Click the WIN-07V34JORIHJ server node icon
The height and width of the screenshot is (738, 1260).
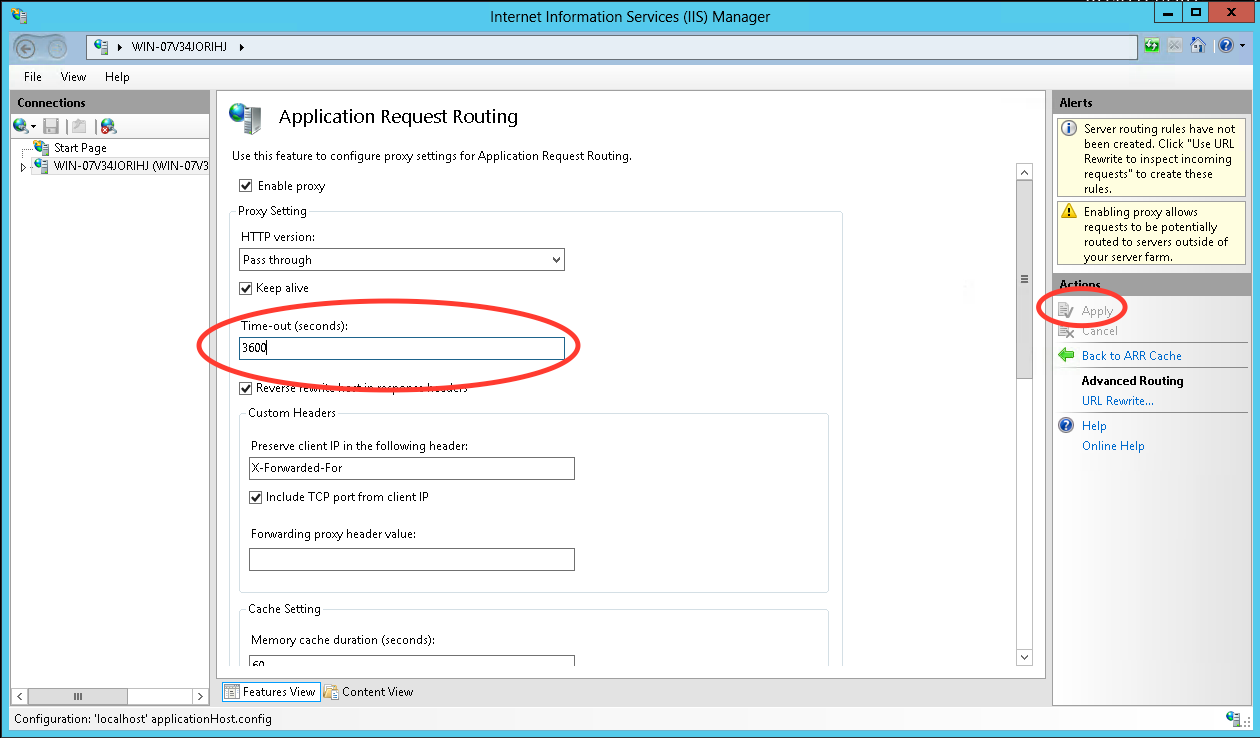tap(40, 165)
